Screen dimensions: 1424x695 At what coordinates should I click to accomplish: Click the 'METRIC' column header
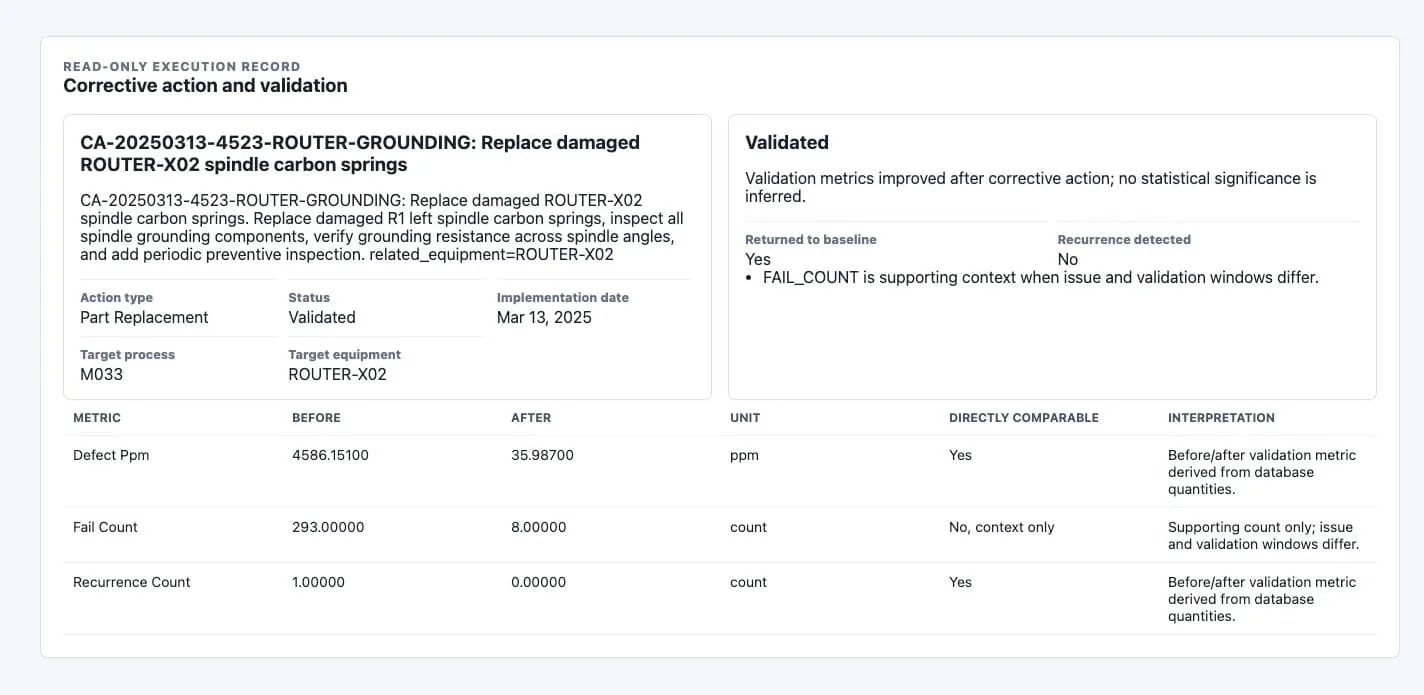coord(97,418)
